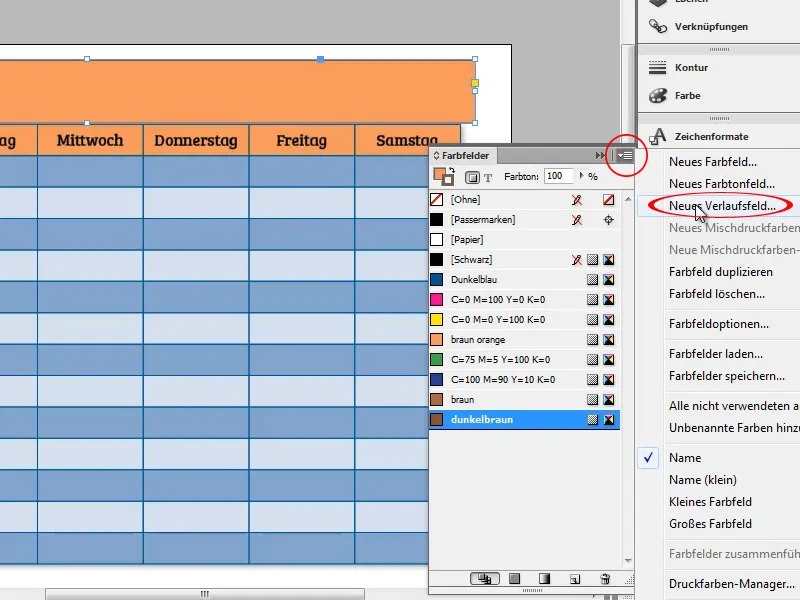Click the Freitag table header cell

302,140
